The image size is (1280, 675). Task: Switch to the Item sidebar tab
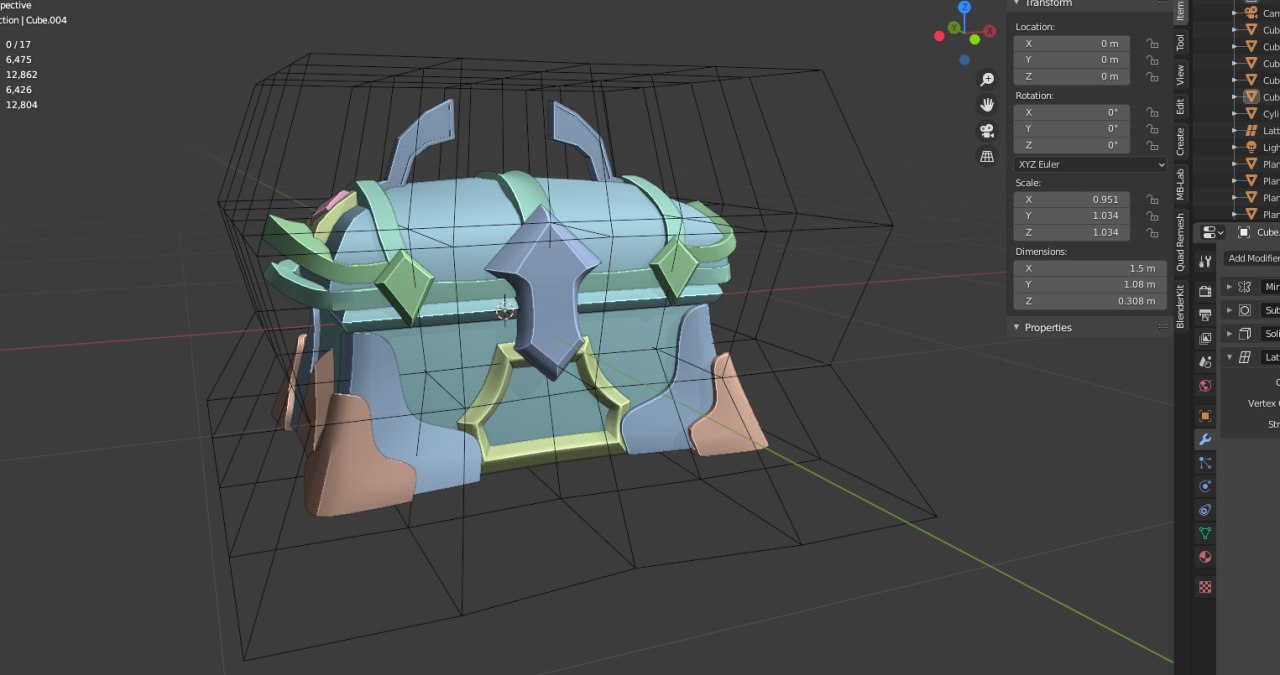click(x=1180, y=10)
